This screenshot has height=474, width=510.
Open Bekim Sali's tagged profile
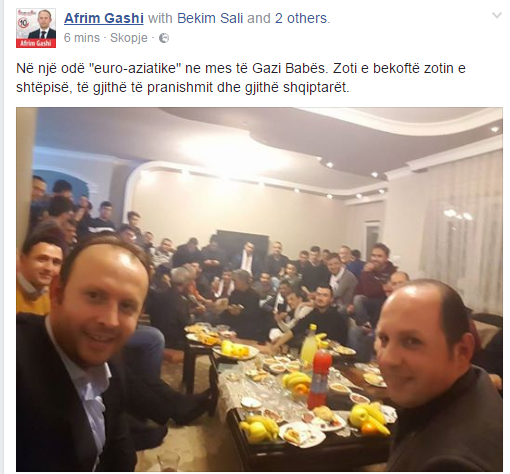210,18
